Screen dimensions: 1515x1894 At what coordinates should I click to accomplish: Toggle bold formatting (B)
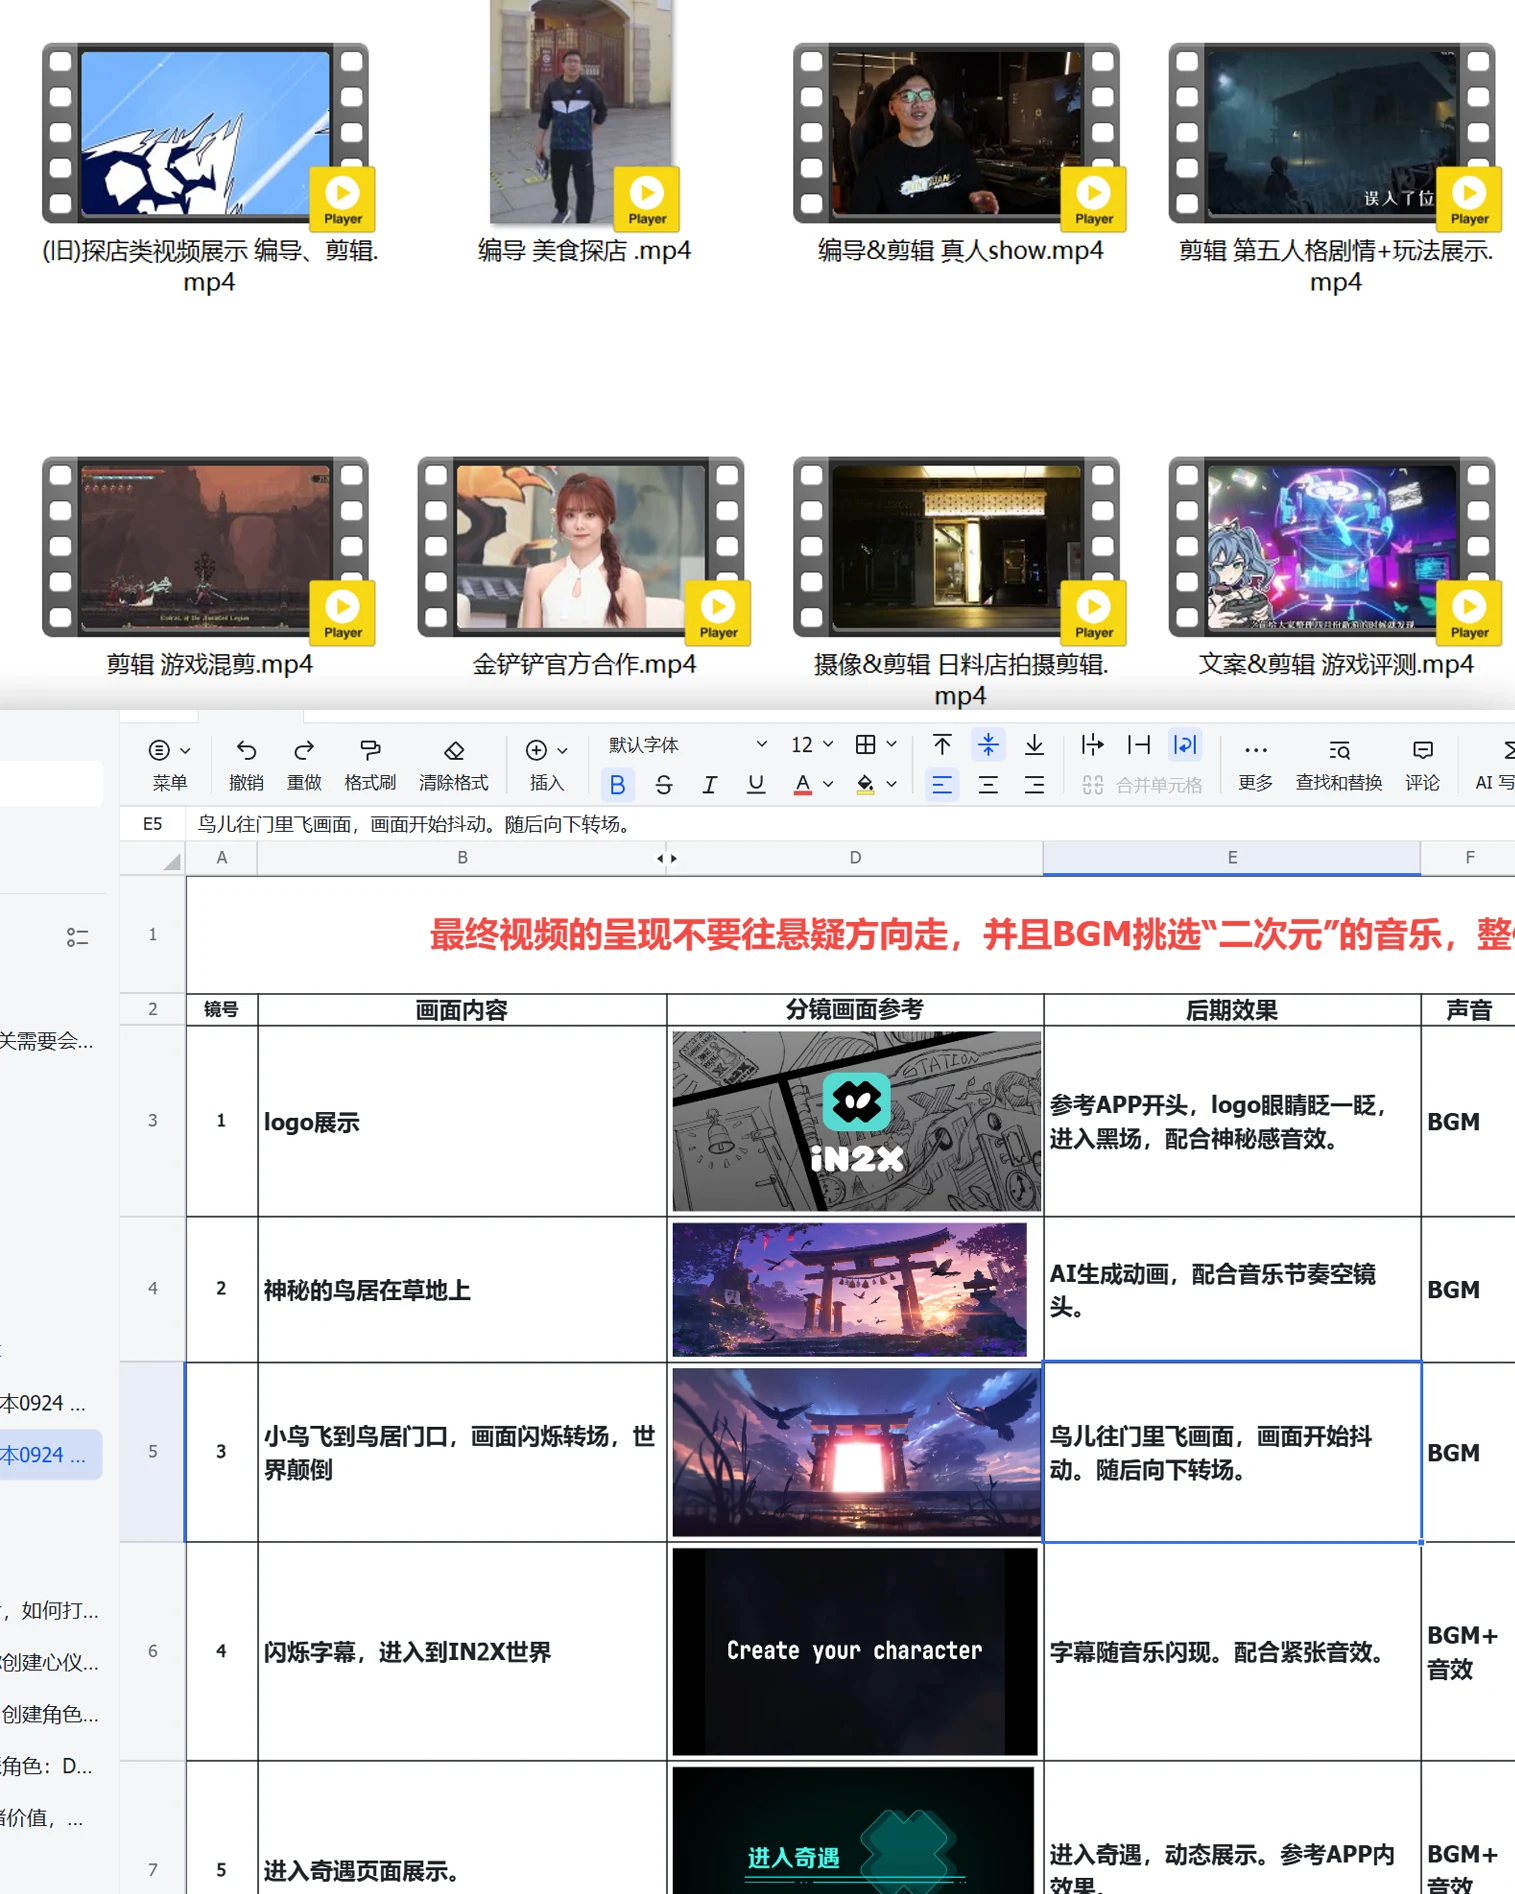[x=617, y=785]
